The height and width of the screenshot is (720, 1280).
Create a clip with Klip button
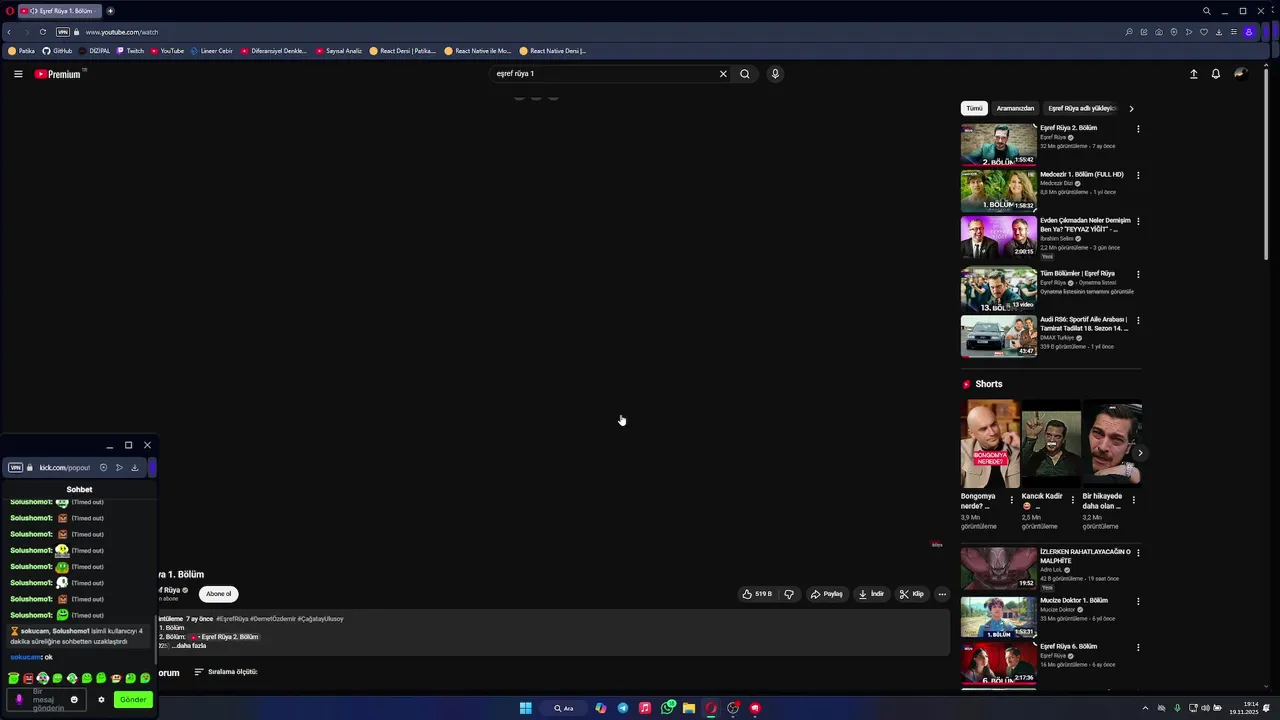[912, 594]
